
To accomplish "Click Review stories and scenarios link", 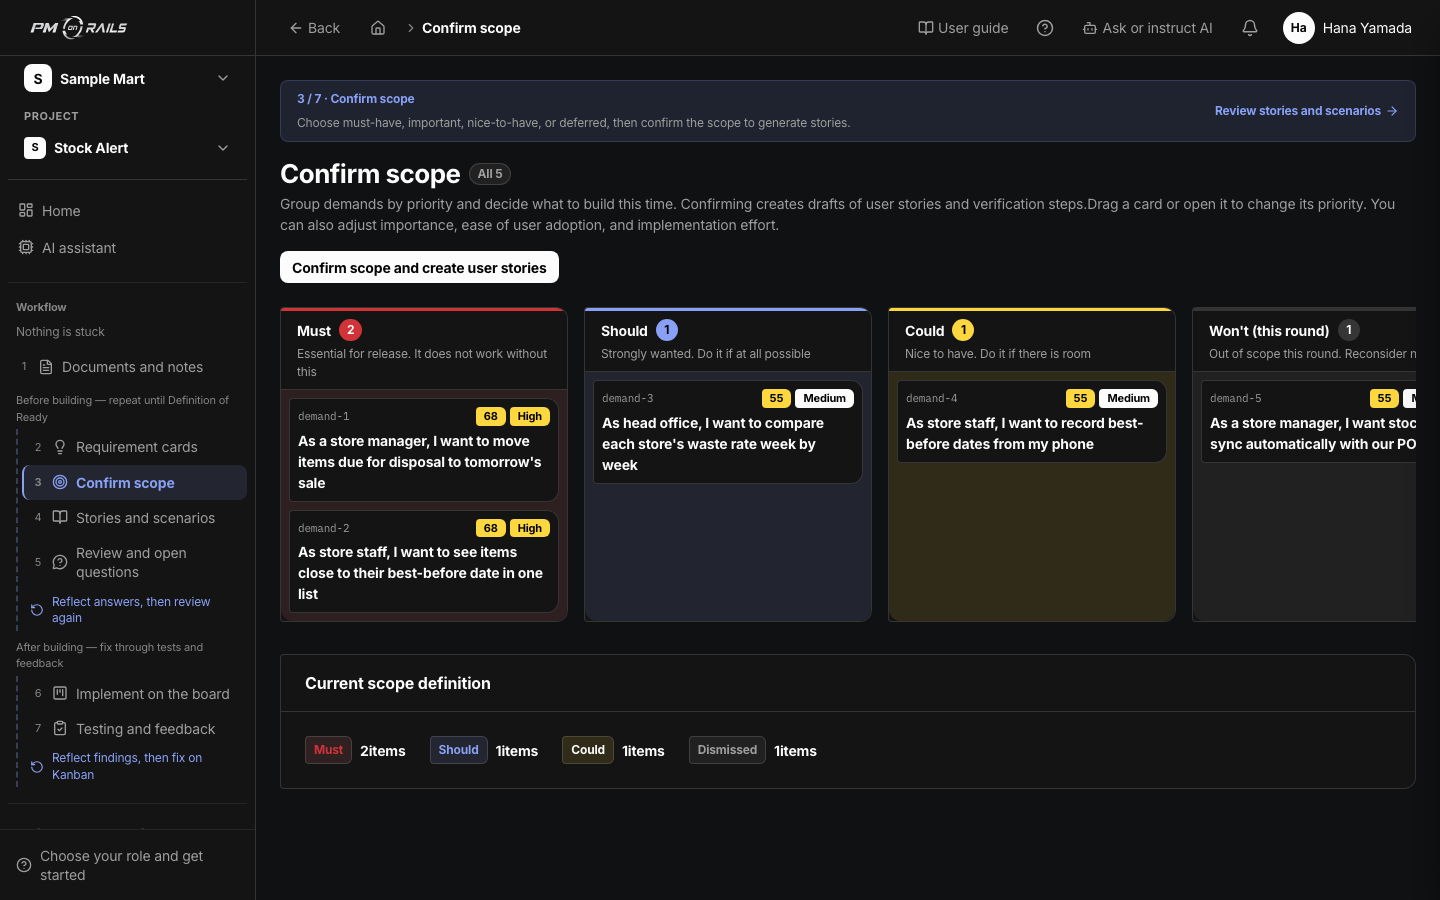I will (1306, 111).
